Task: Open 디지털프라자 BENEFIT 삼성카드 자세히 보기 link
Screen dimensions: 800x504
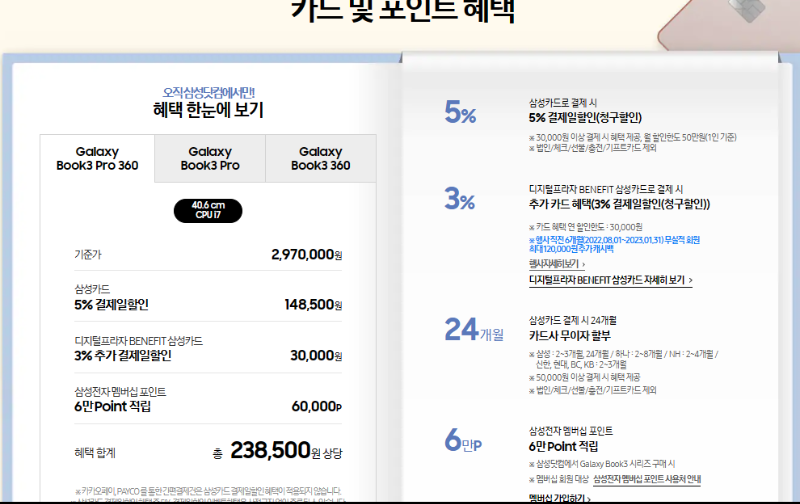Action: point(610,280)
